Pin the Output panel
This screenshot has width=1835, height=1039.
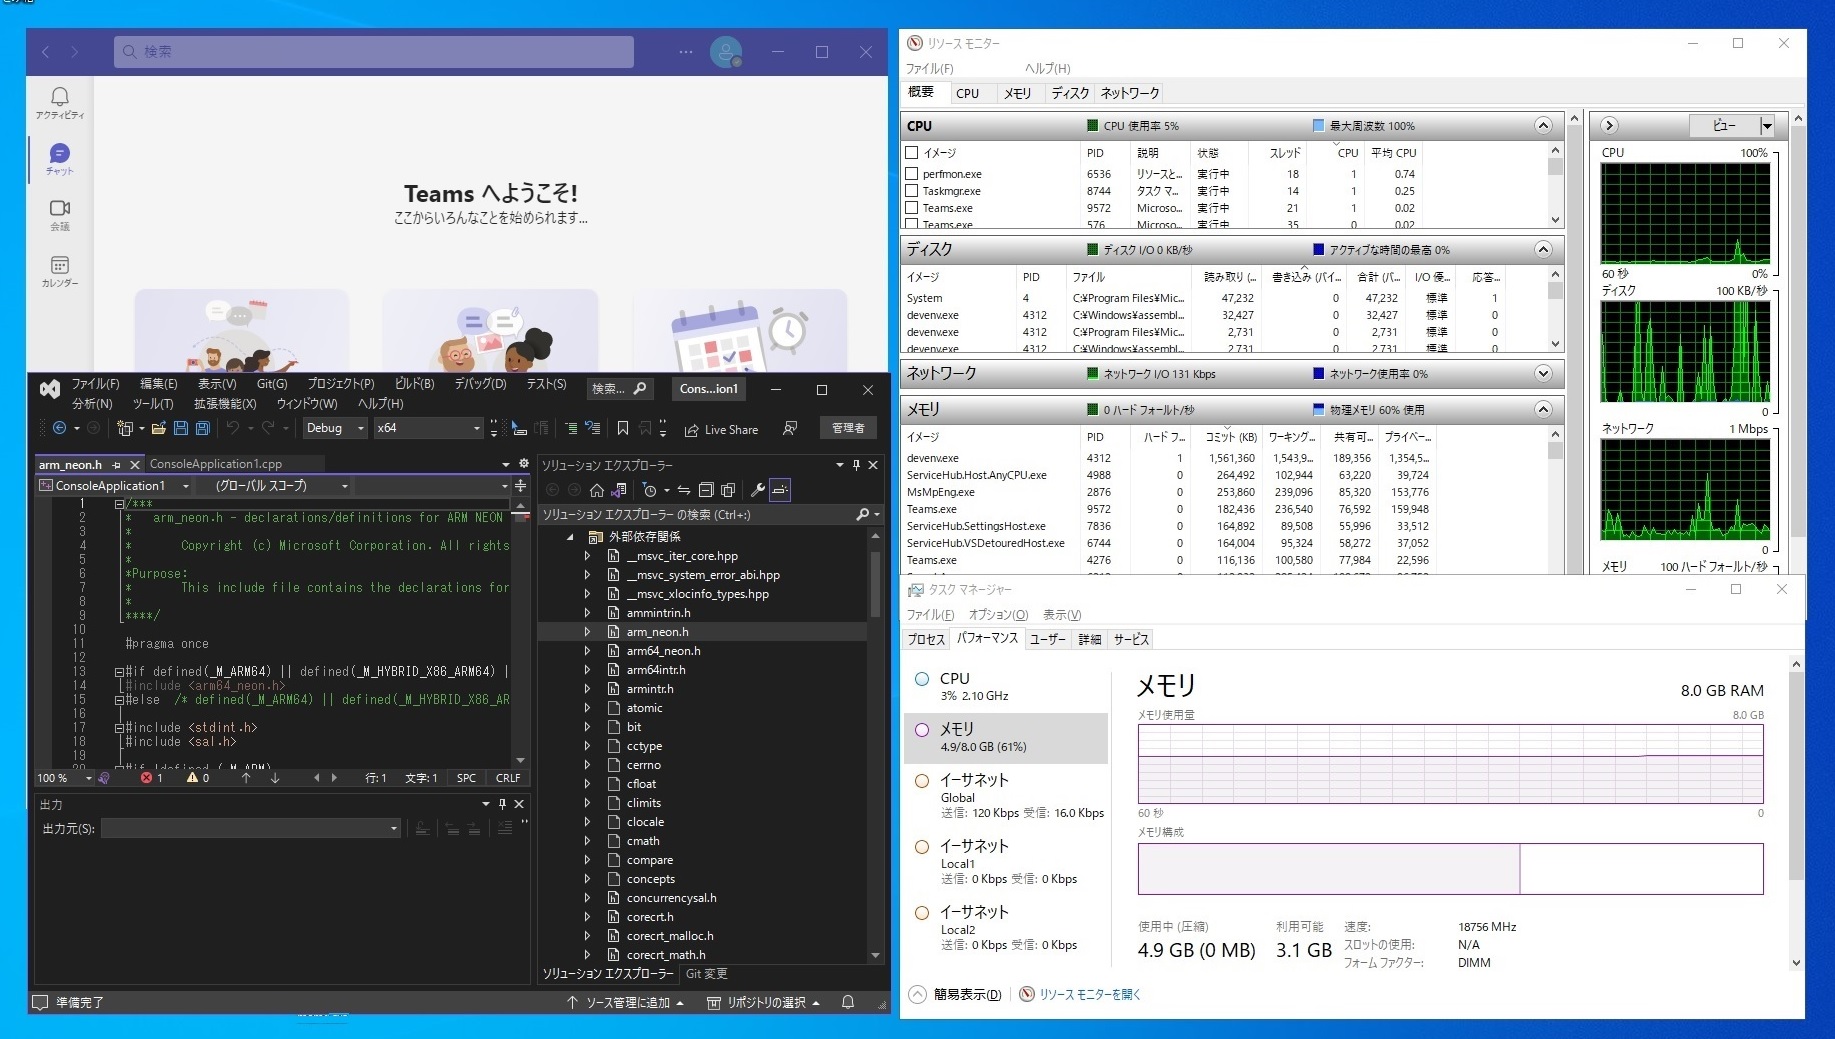[x=502, y=804]
